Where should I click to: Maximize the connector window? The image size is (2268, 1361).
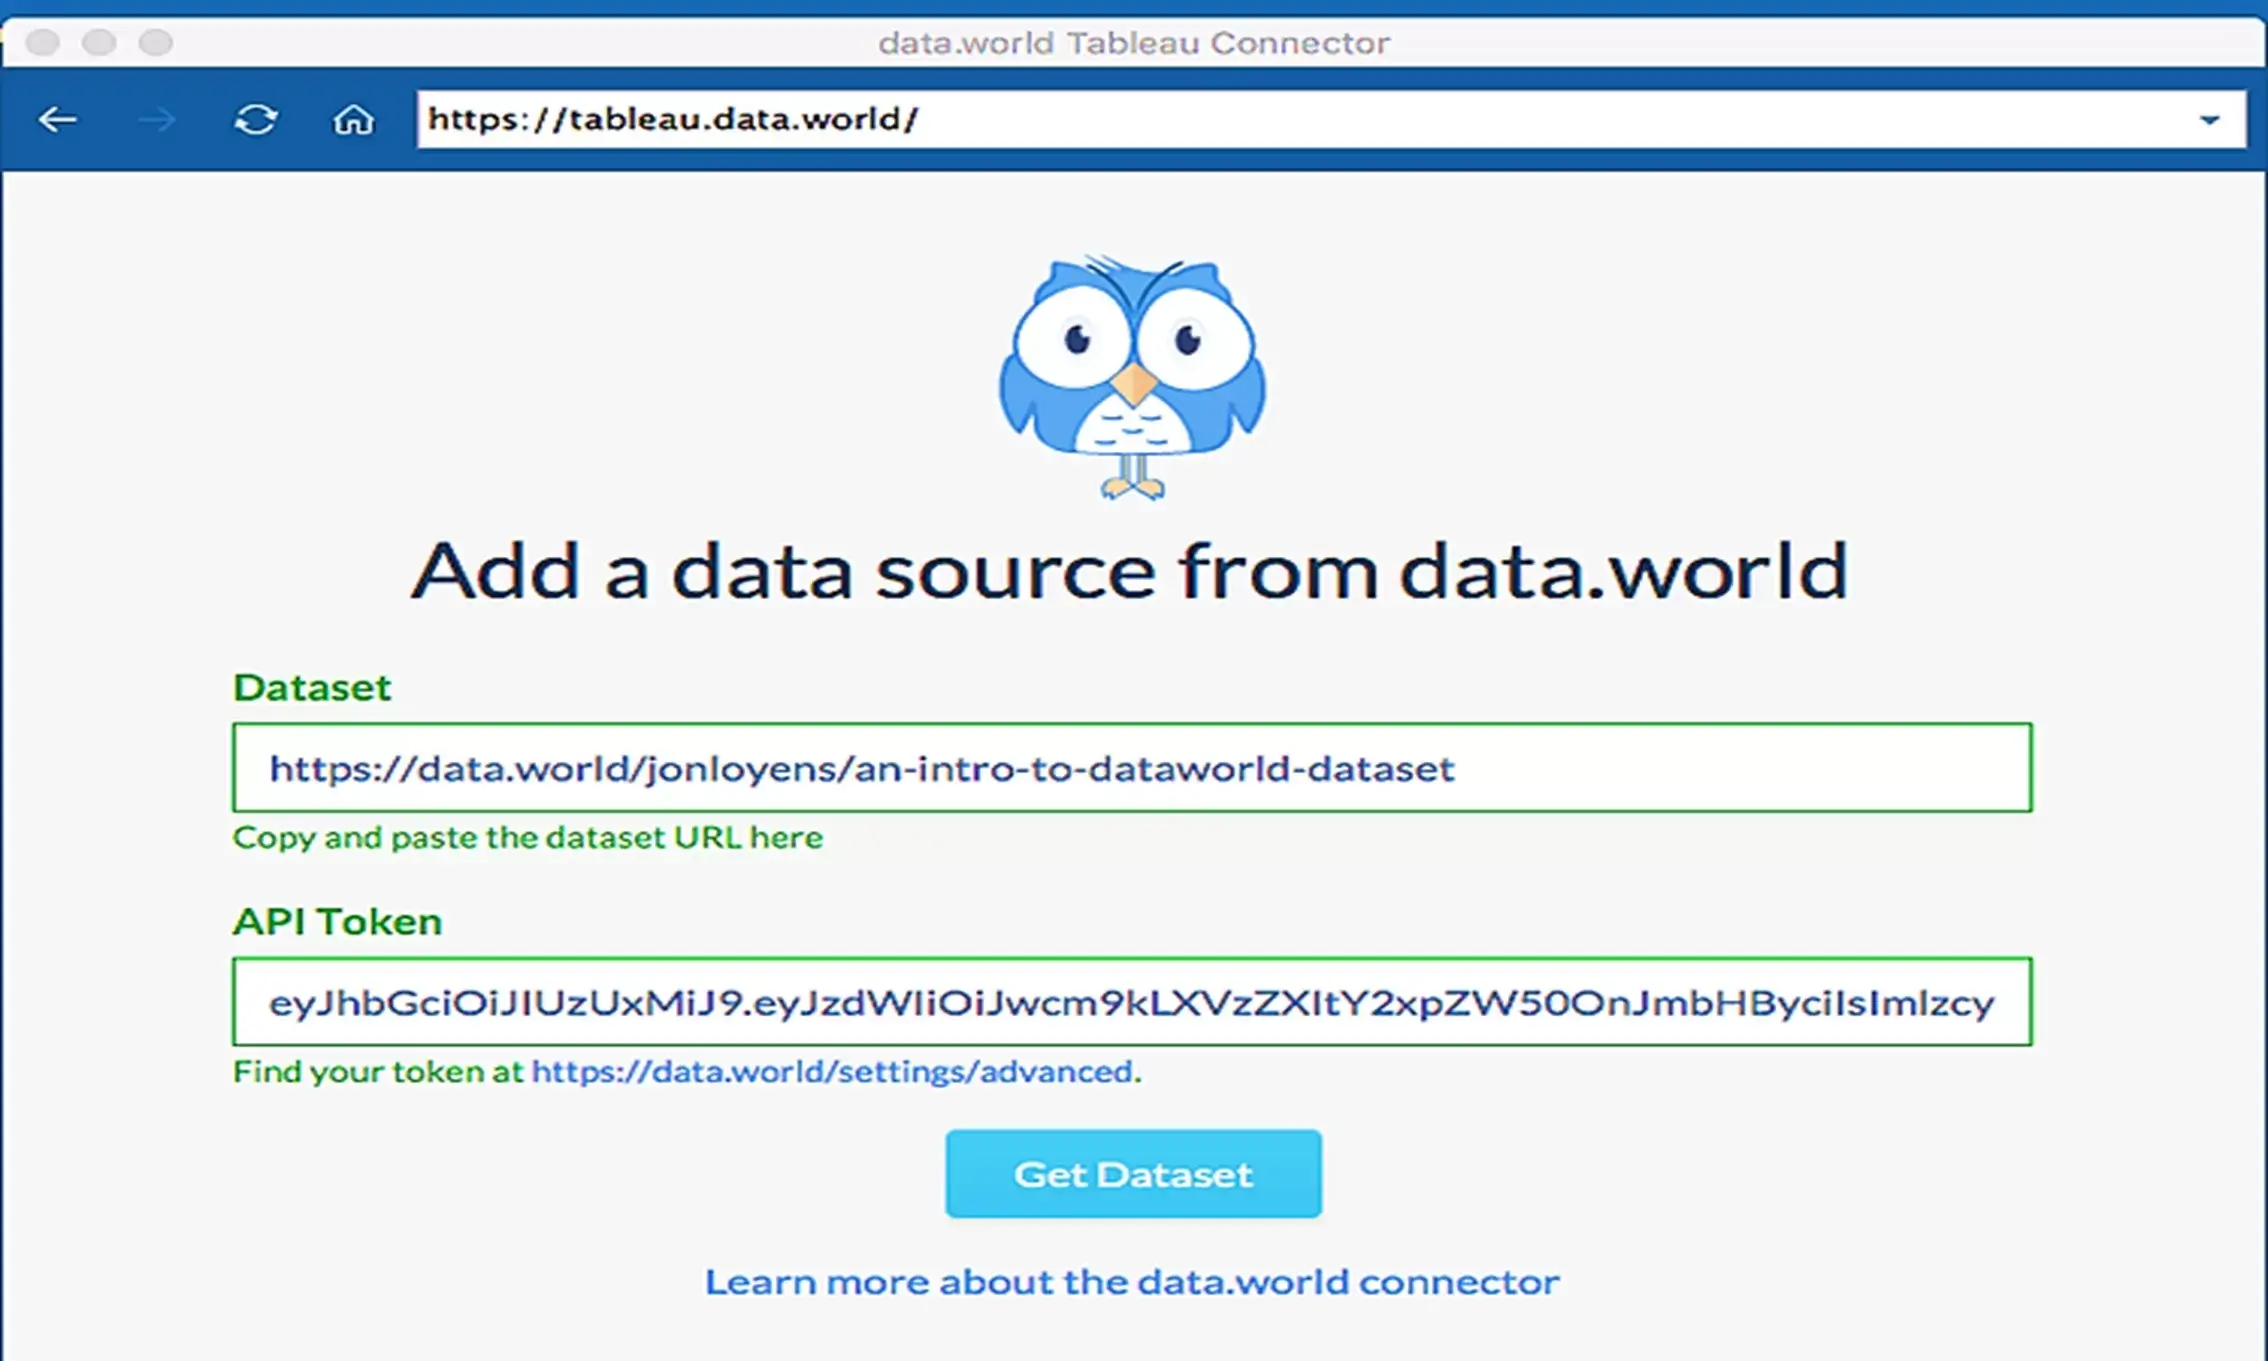pyautogui.click(x=155, y=42)
